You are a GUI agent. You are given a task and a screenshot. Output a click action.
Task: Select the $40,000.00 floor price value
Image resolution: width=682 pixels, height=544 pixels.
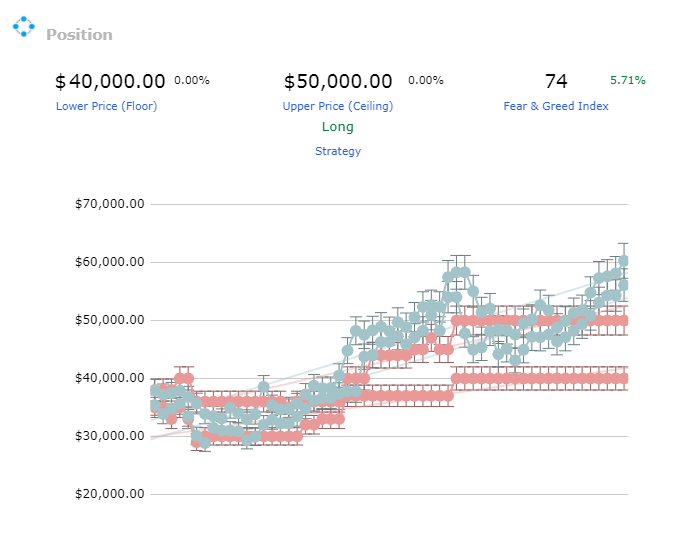point(110,81)
